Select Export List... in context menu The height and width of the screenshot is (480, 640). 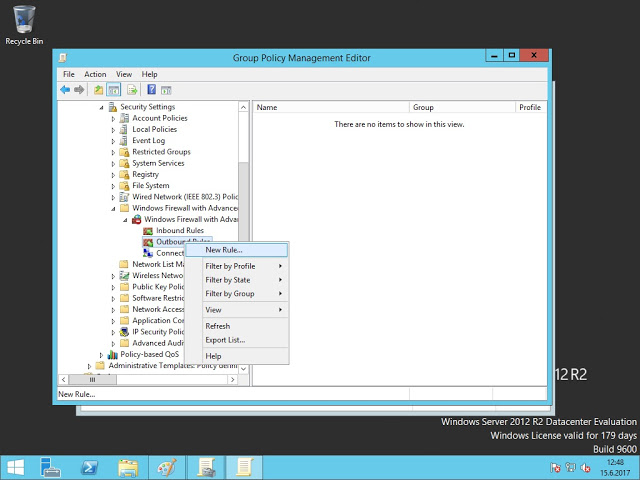(x=225, y=340)
